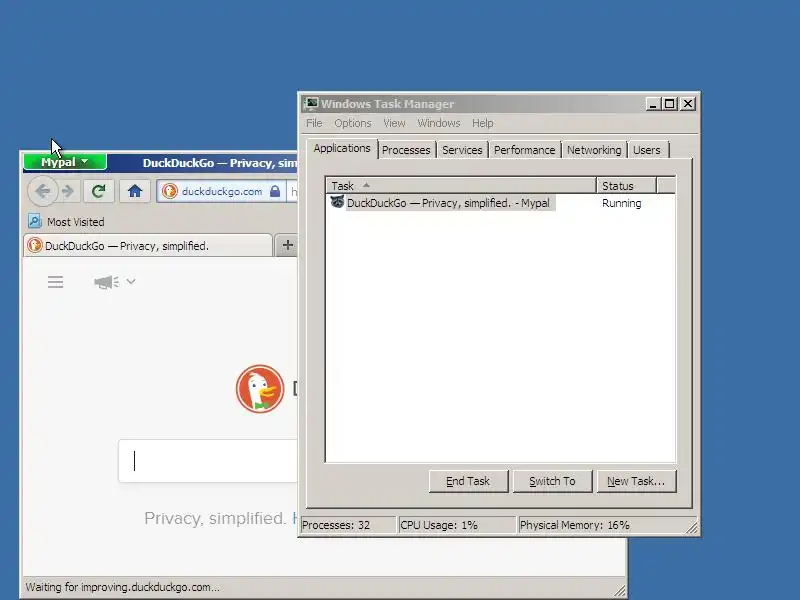
Task: Switch to the Users tab
Action: coord(646,150)
